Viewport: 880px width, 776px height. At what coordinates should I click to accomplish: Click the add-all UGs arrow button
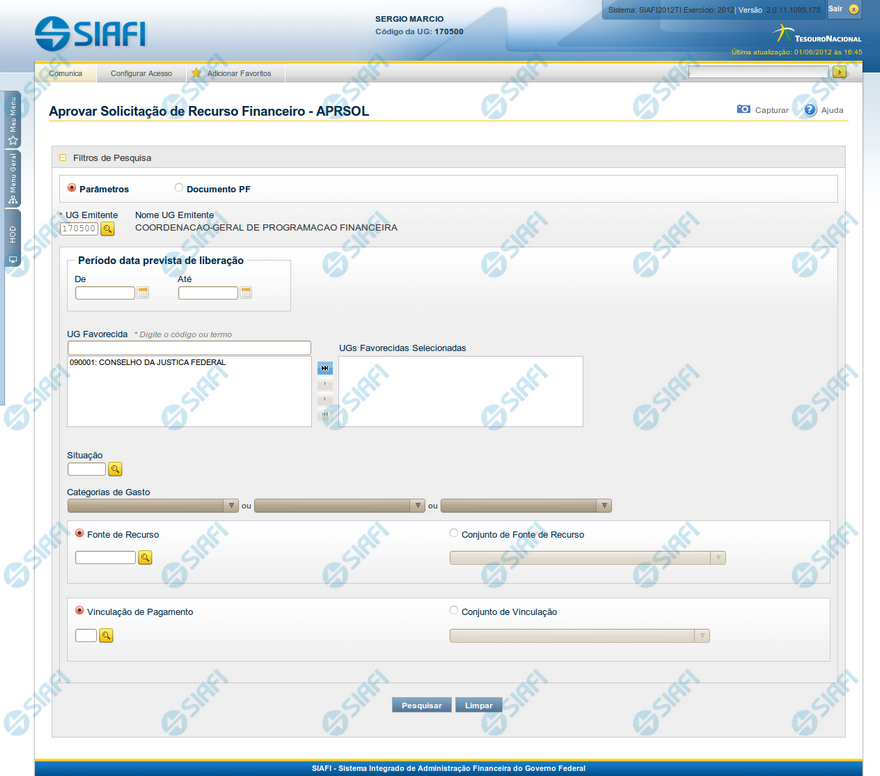[325, 368]
